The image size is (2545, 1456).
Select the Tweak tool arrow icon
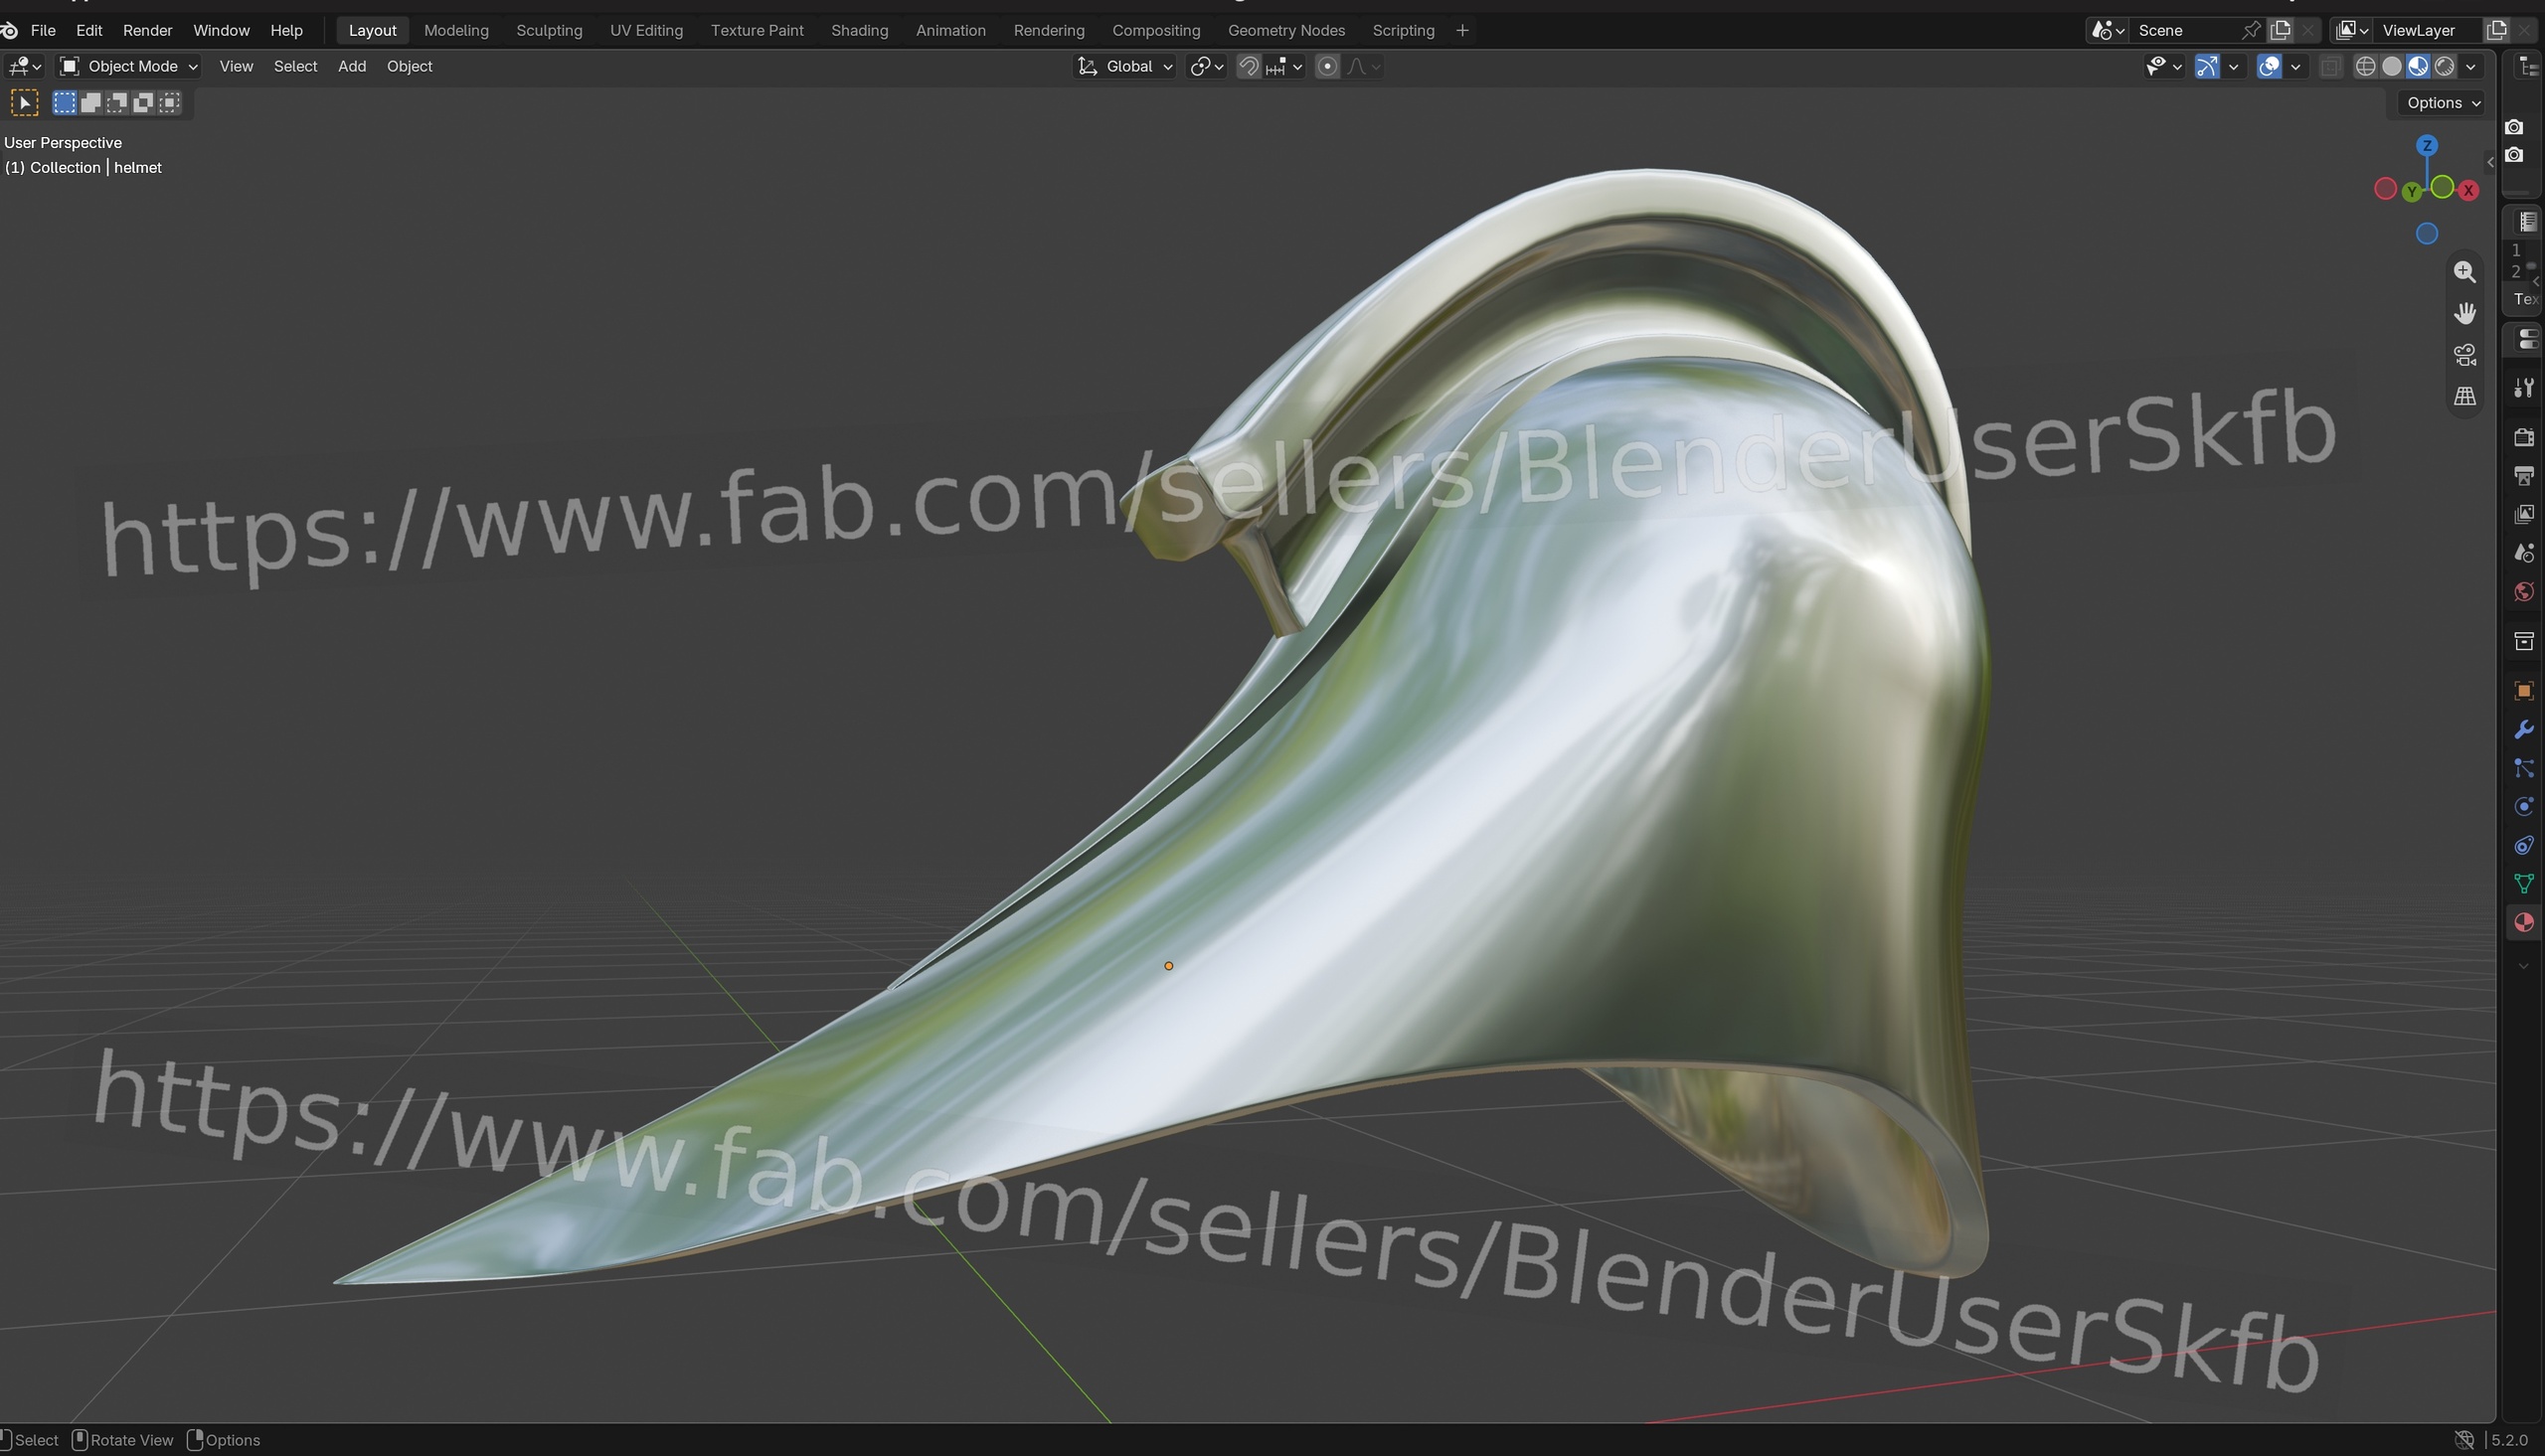coord(24,102)
